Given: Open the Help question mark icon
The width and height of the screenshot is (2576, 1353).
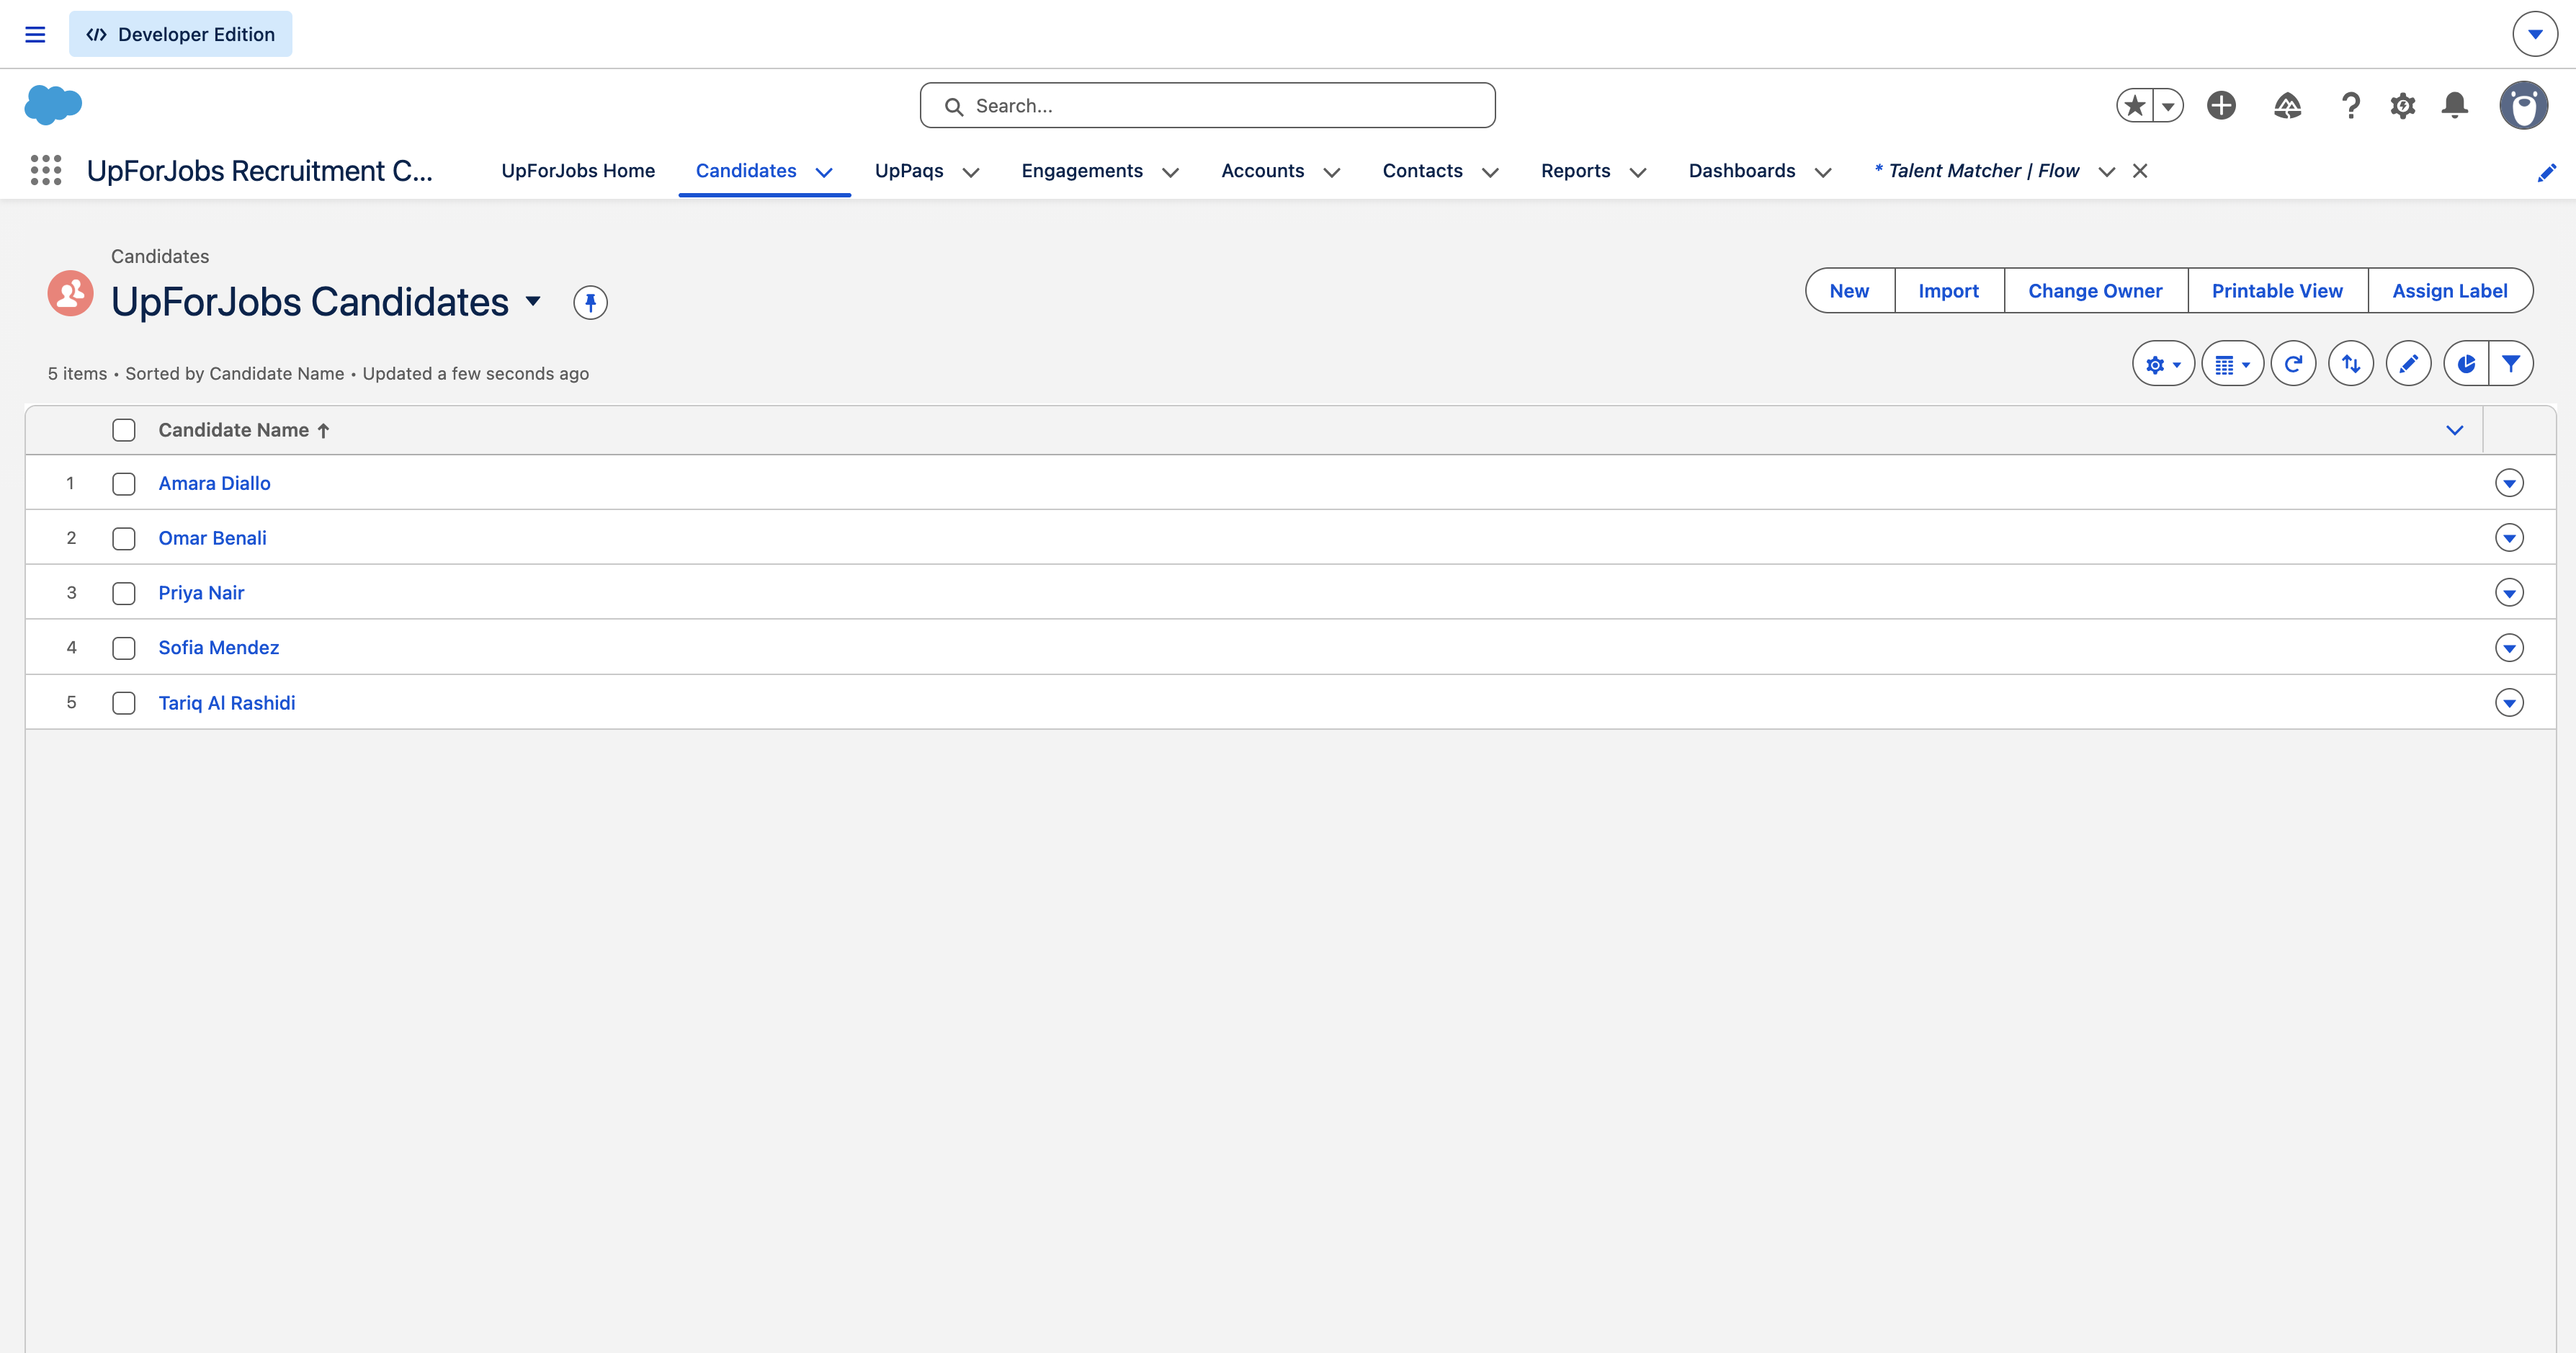Looking at the screenshot, I should (2351, 105).
